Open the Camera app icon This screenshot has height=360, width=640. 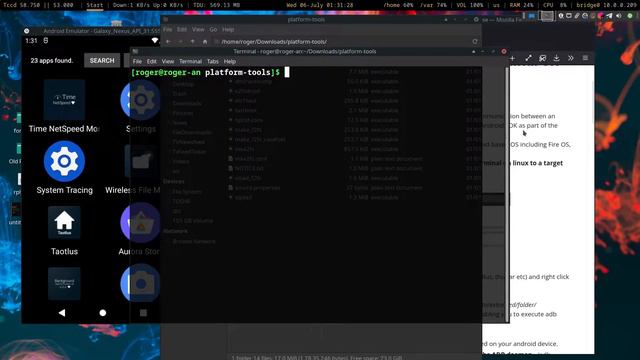tap(140, 283)
